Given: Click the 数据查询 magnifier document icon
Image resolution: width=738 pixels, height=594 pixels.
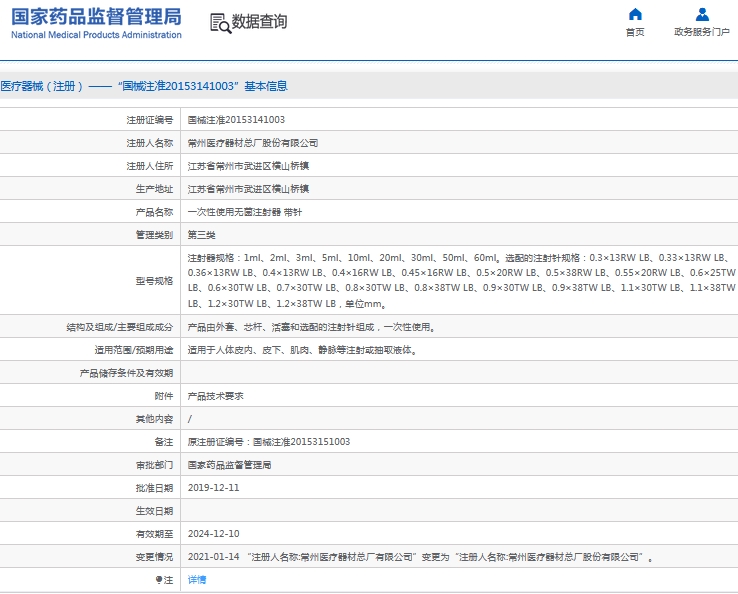Looking at the screenshot, I should (x=220, y=23).
